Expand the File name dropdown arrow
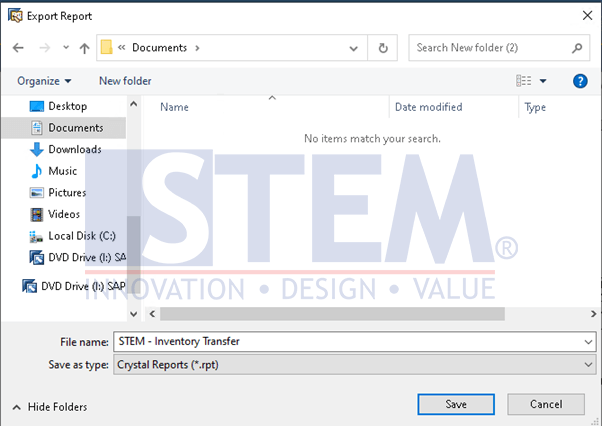 588,342
